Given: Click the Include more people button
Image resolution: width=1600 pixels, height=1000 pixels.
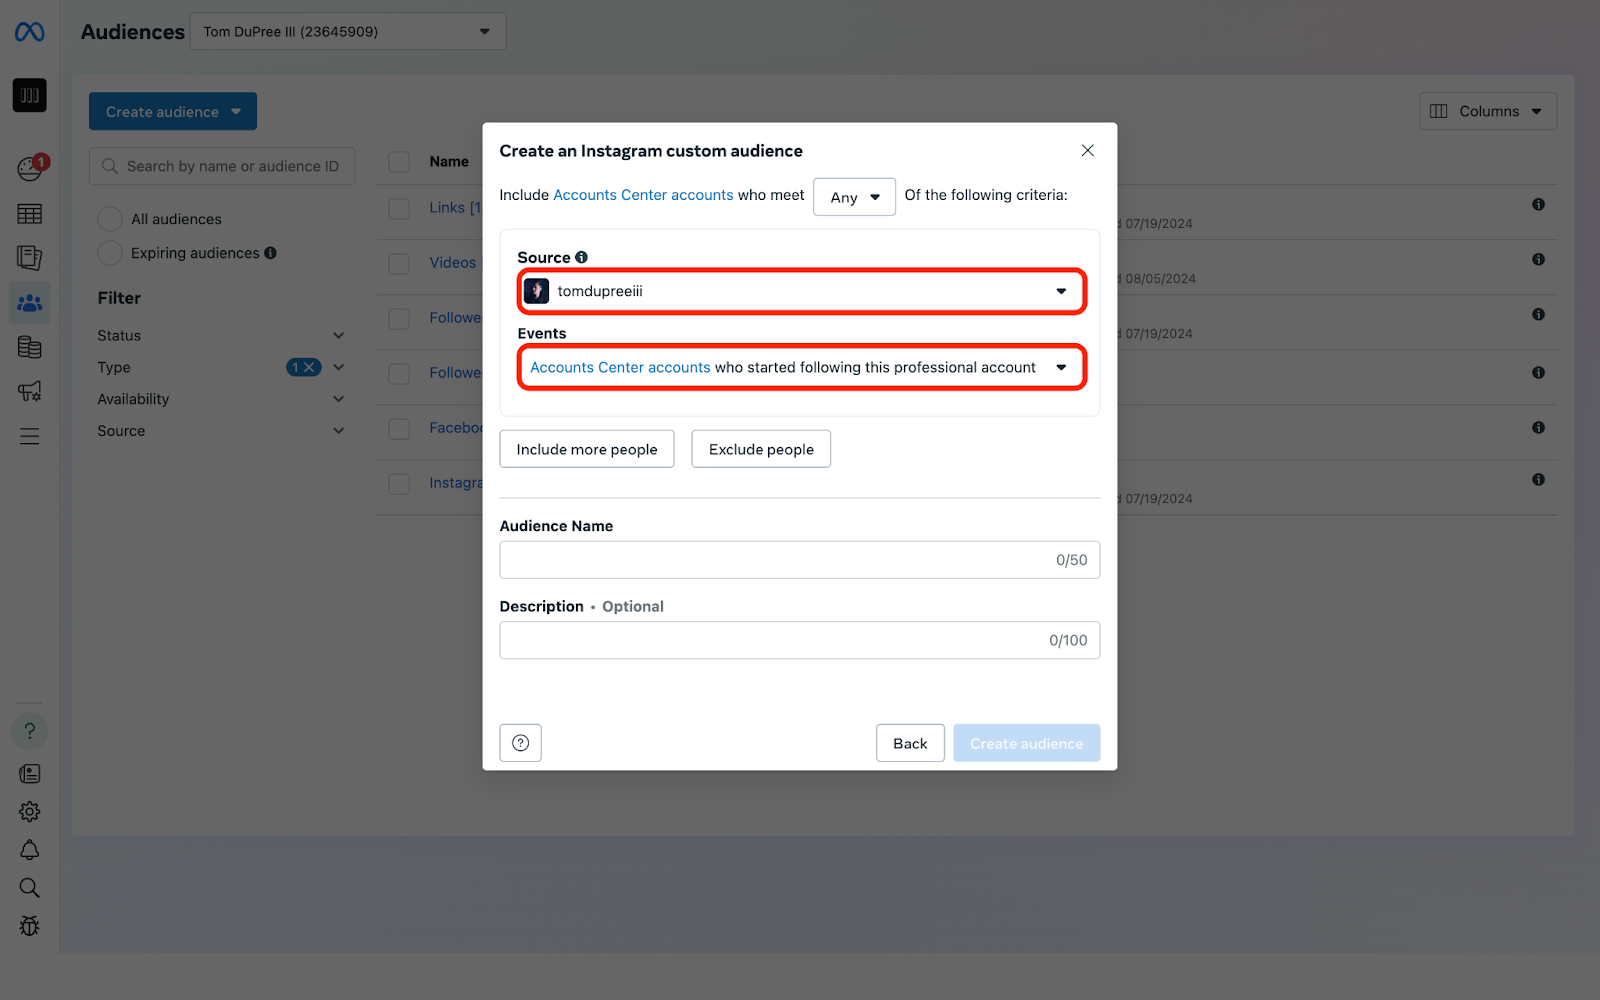Looking at the screenshot, I should [x=587, y=449].
